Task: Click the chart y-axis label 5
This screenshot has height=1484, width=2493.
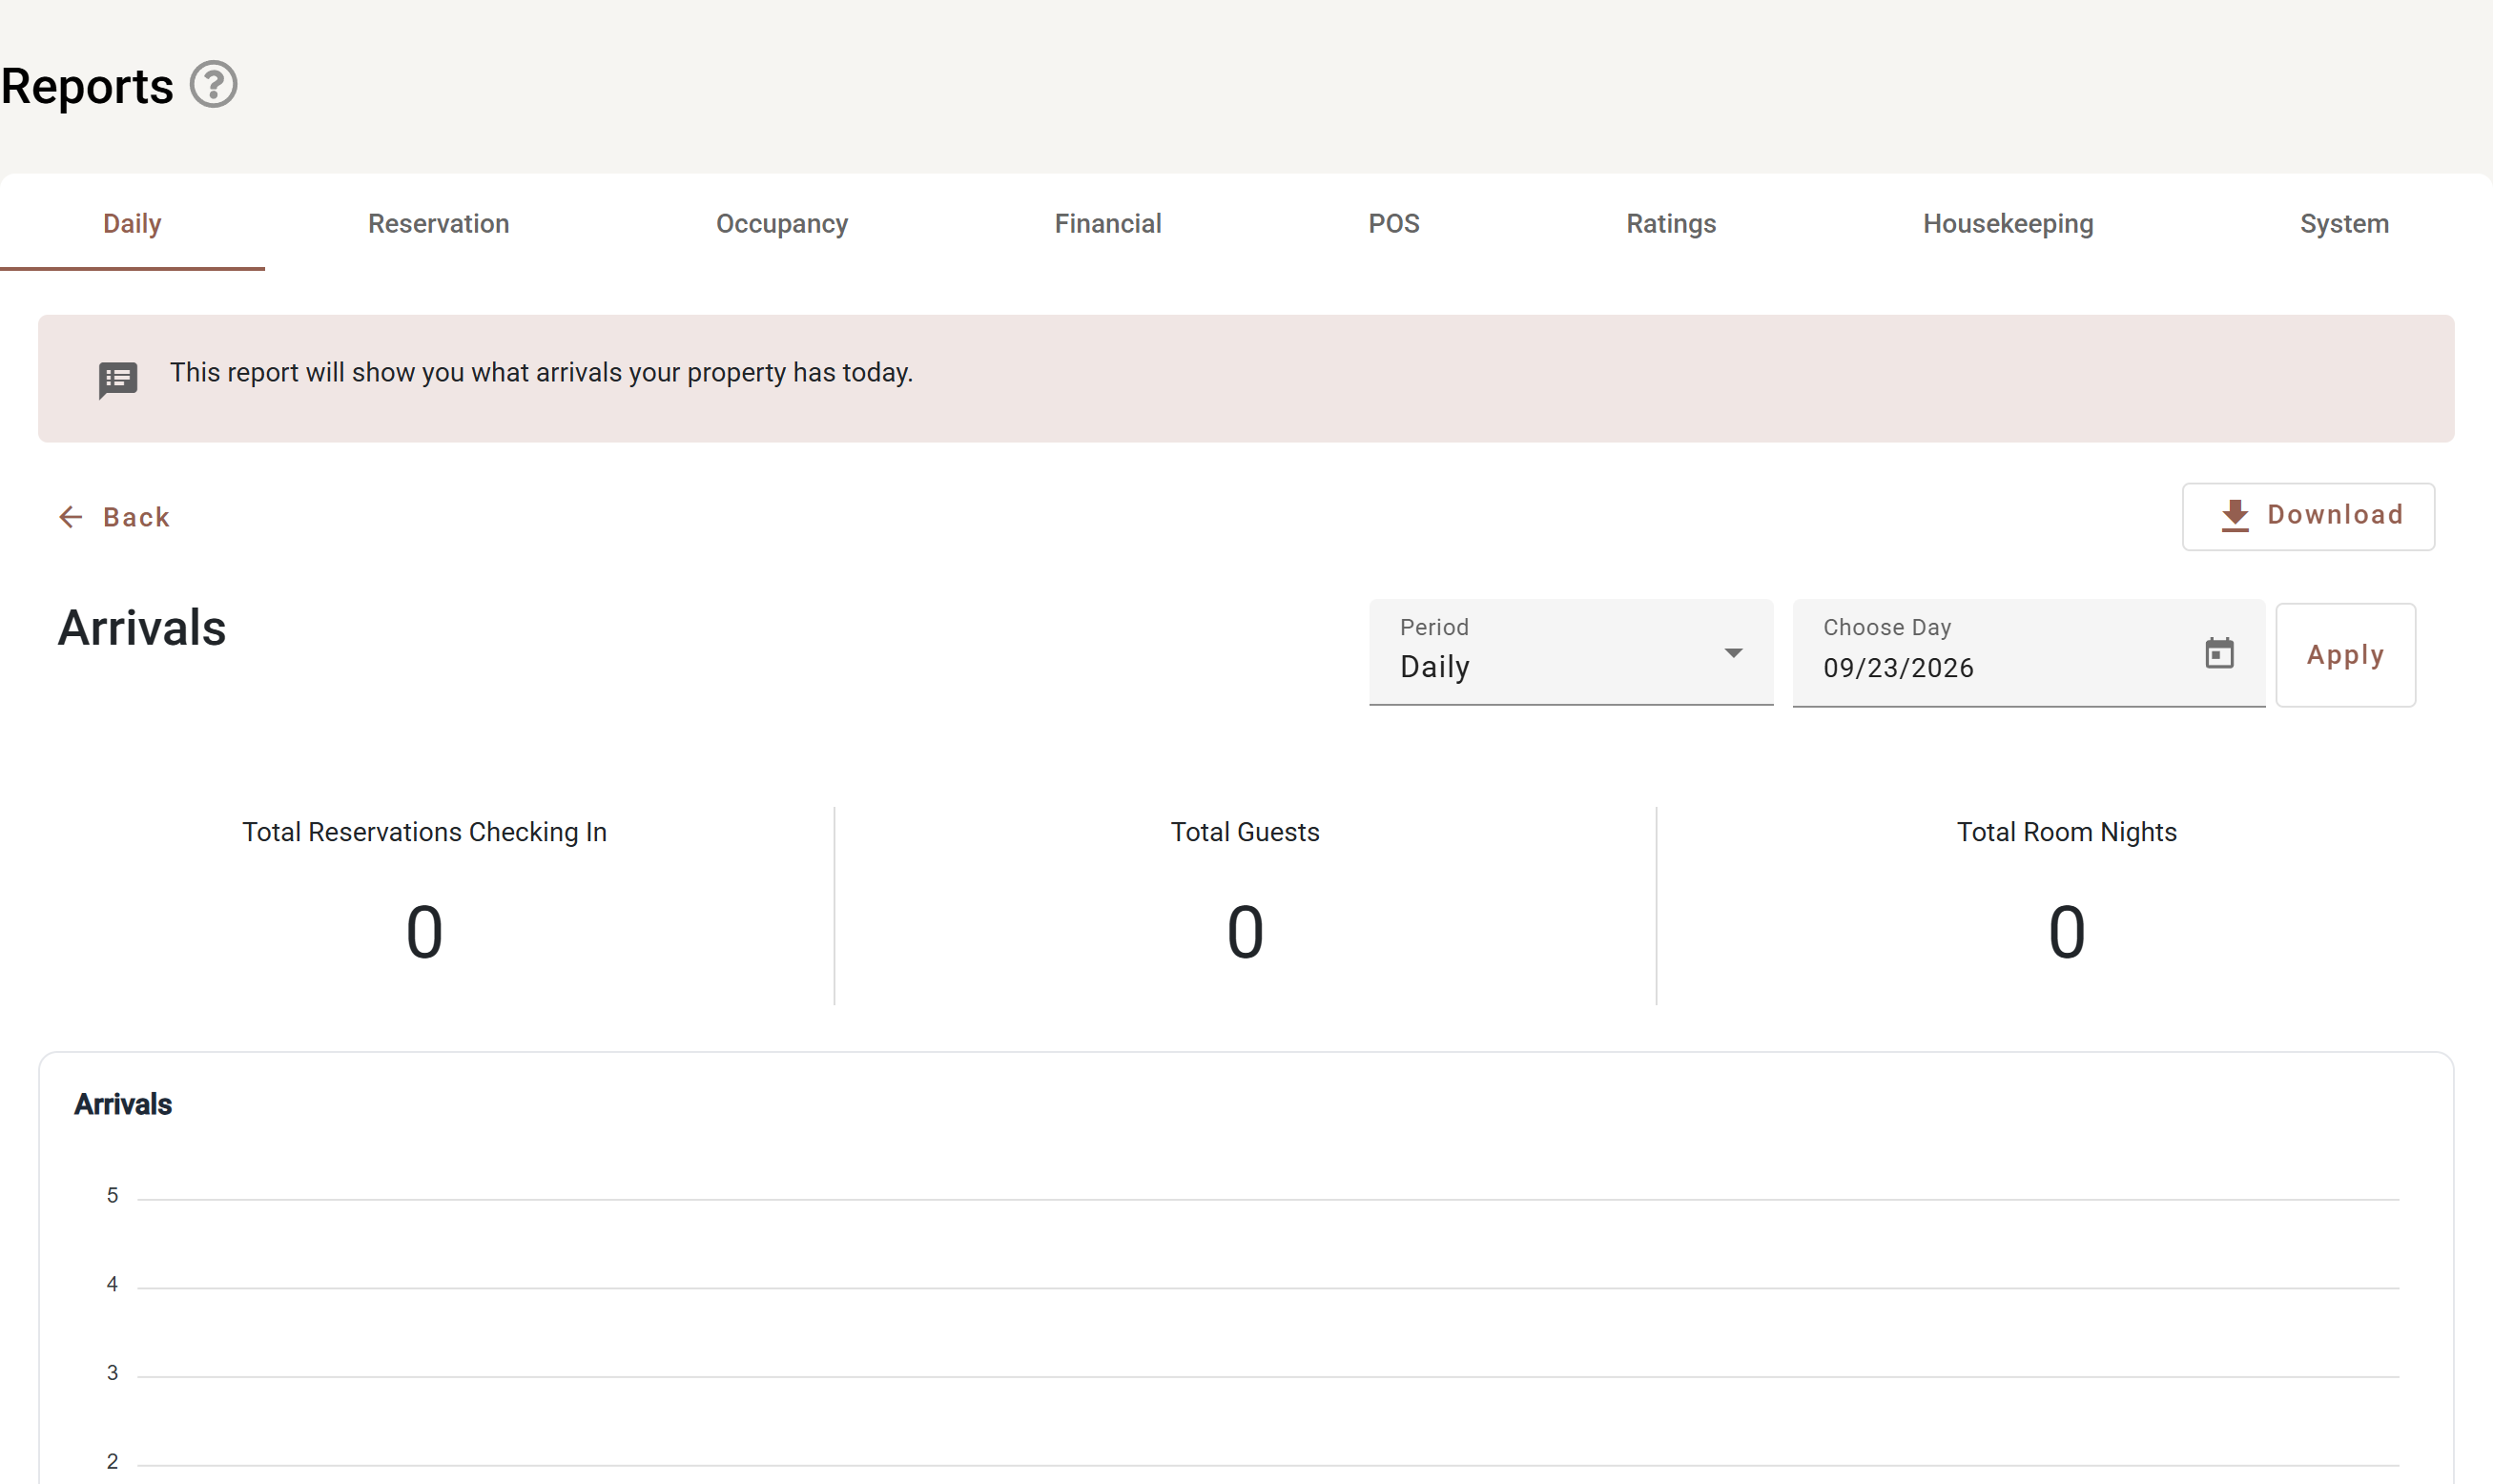Action: coord(112,1195)
